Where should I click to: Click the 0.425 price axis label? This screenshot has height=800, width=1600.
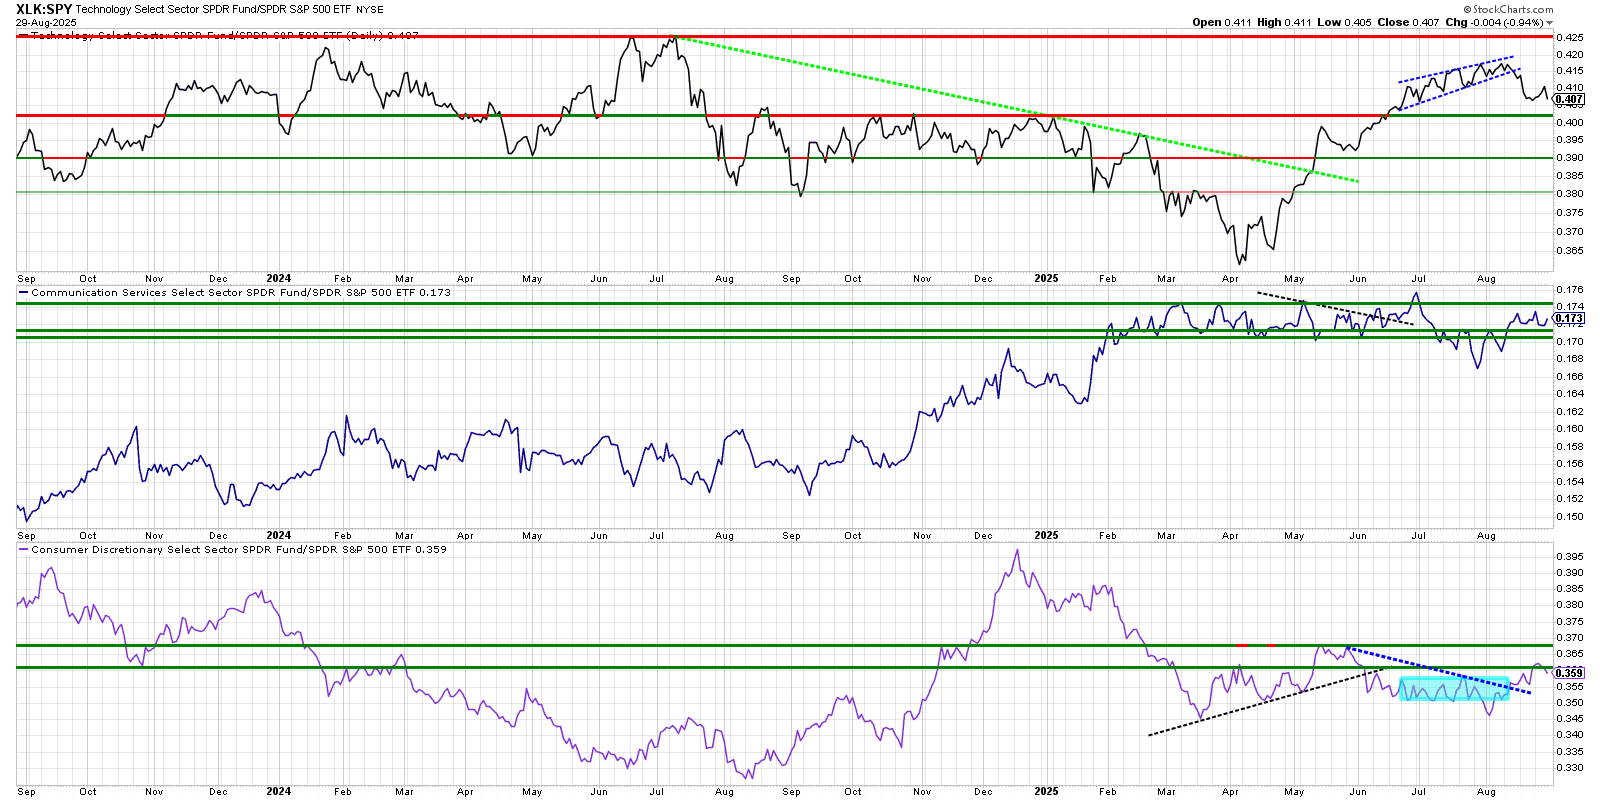(1570, 37)
